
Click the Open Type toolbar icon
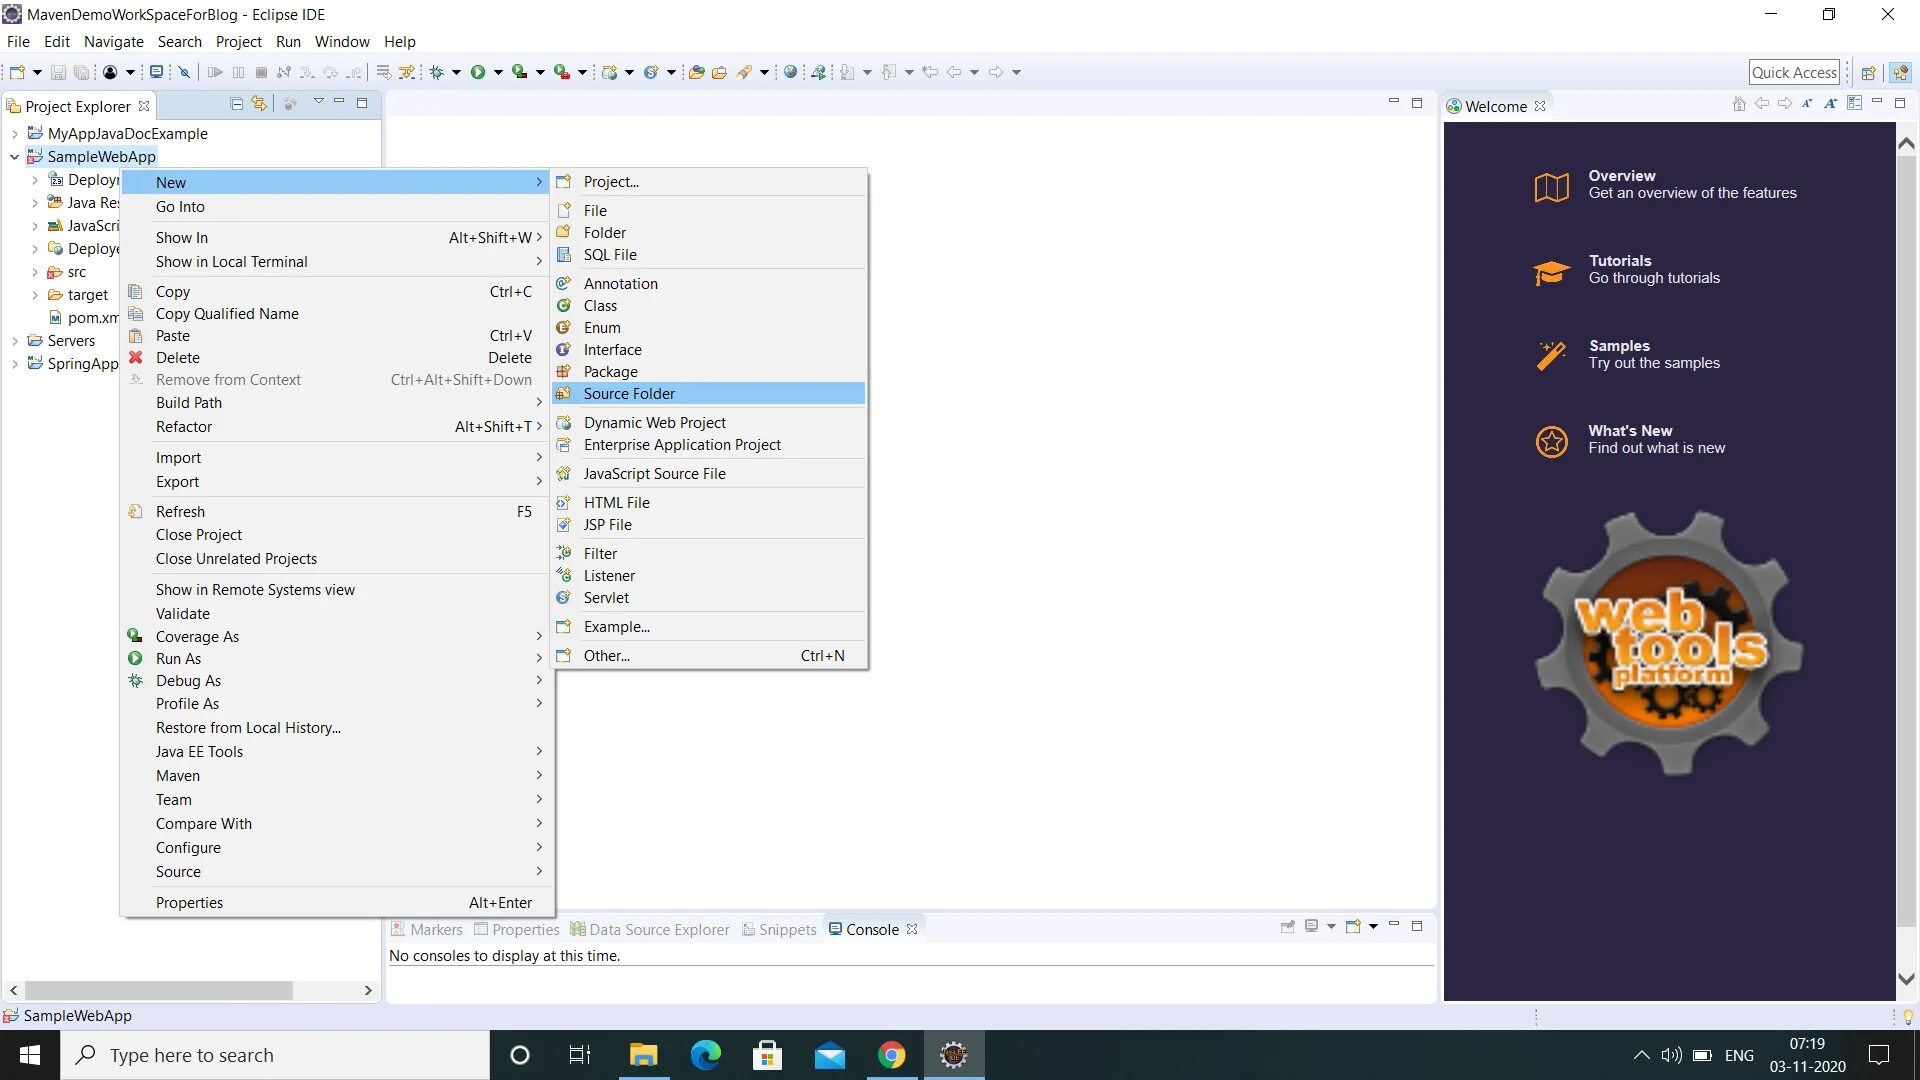coord(697,72)
